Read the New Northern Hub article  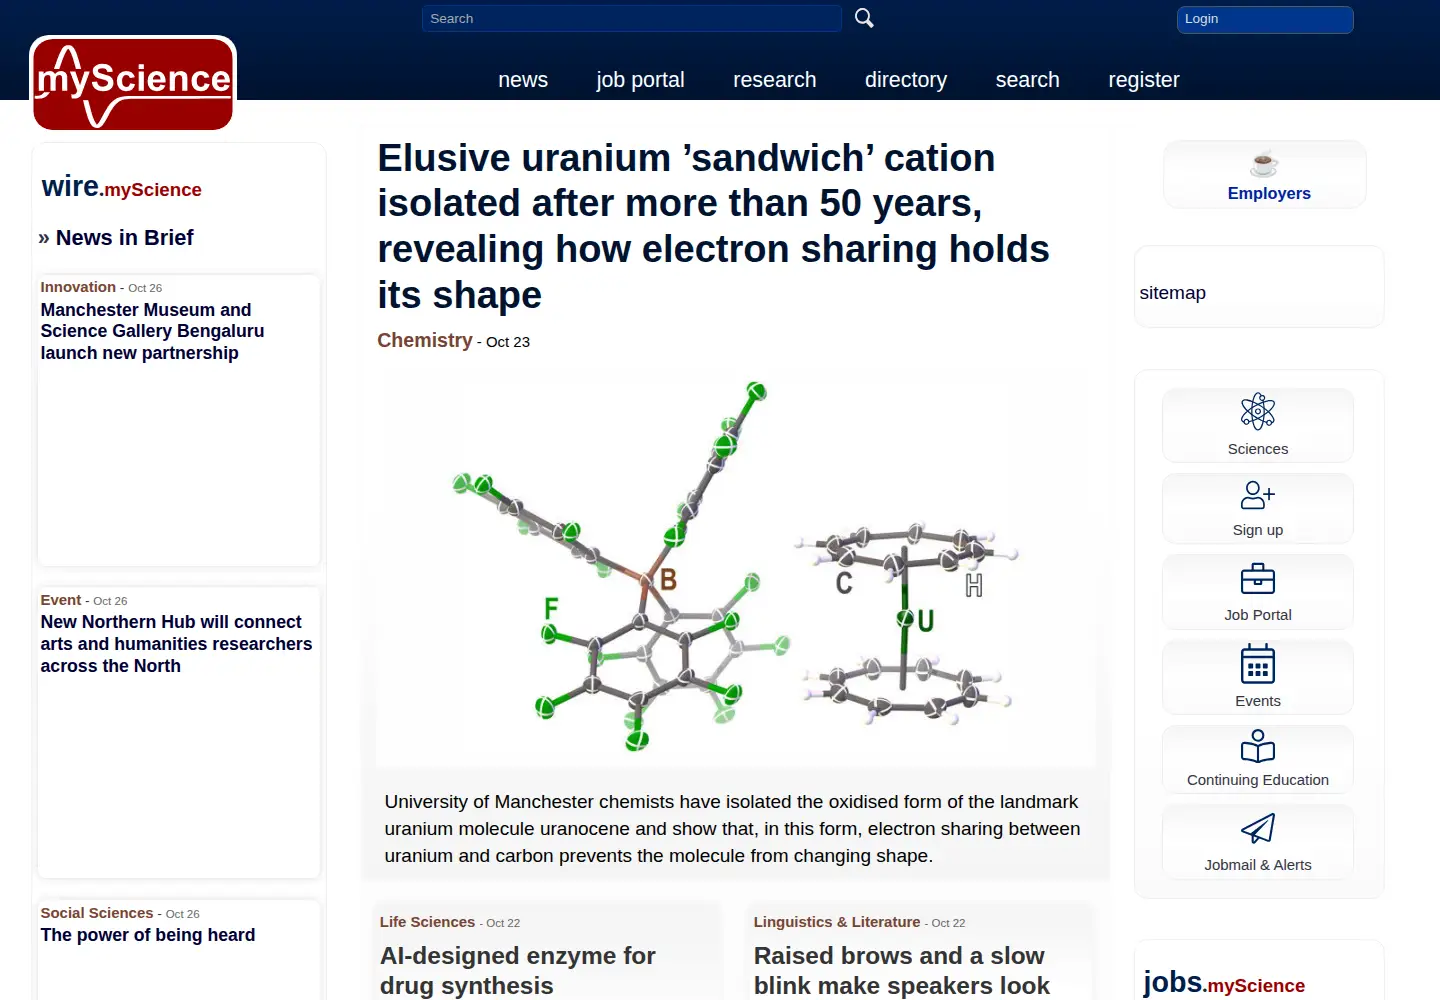176,644
